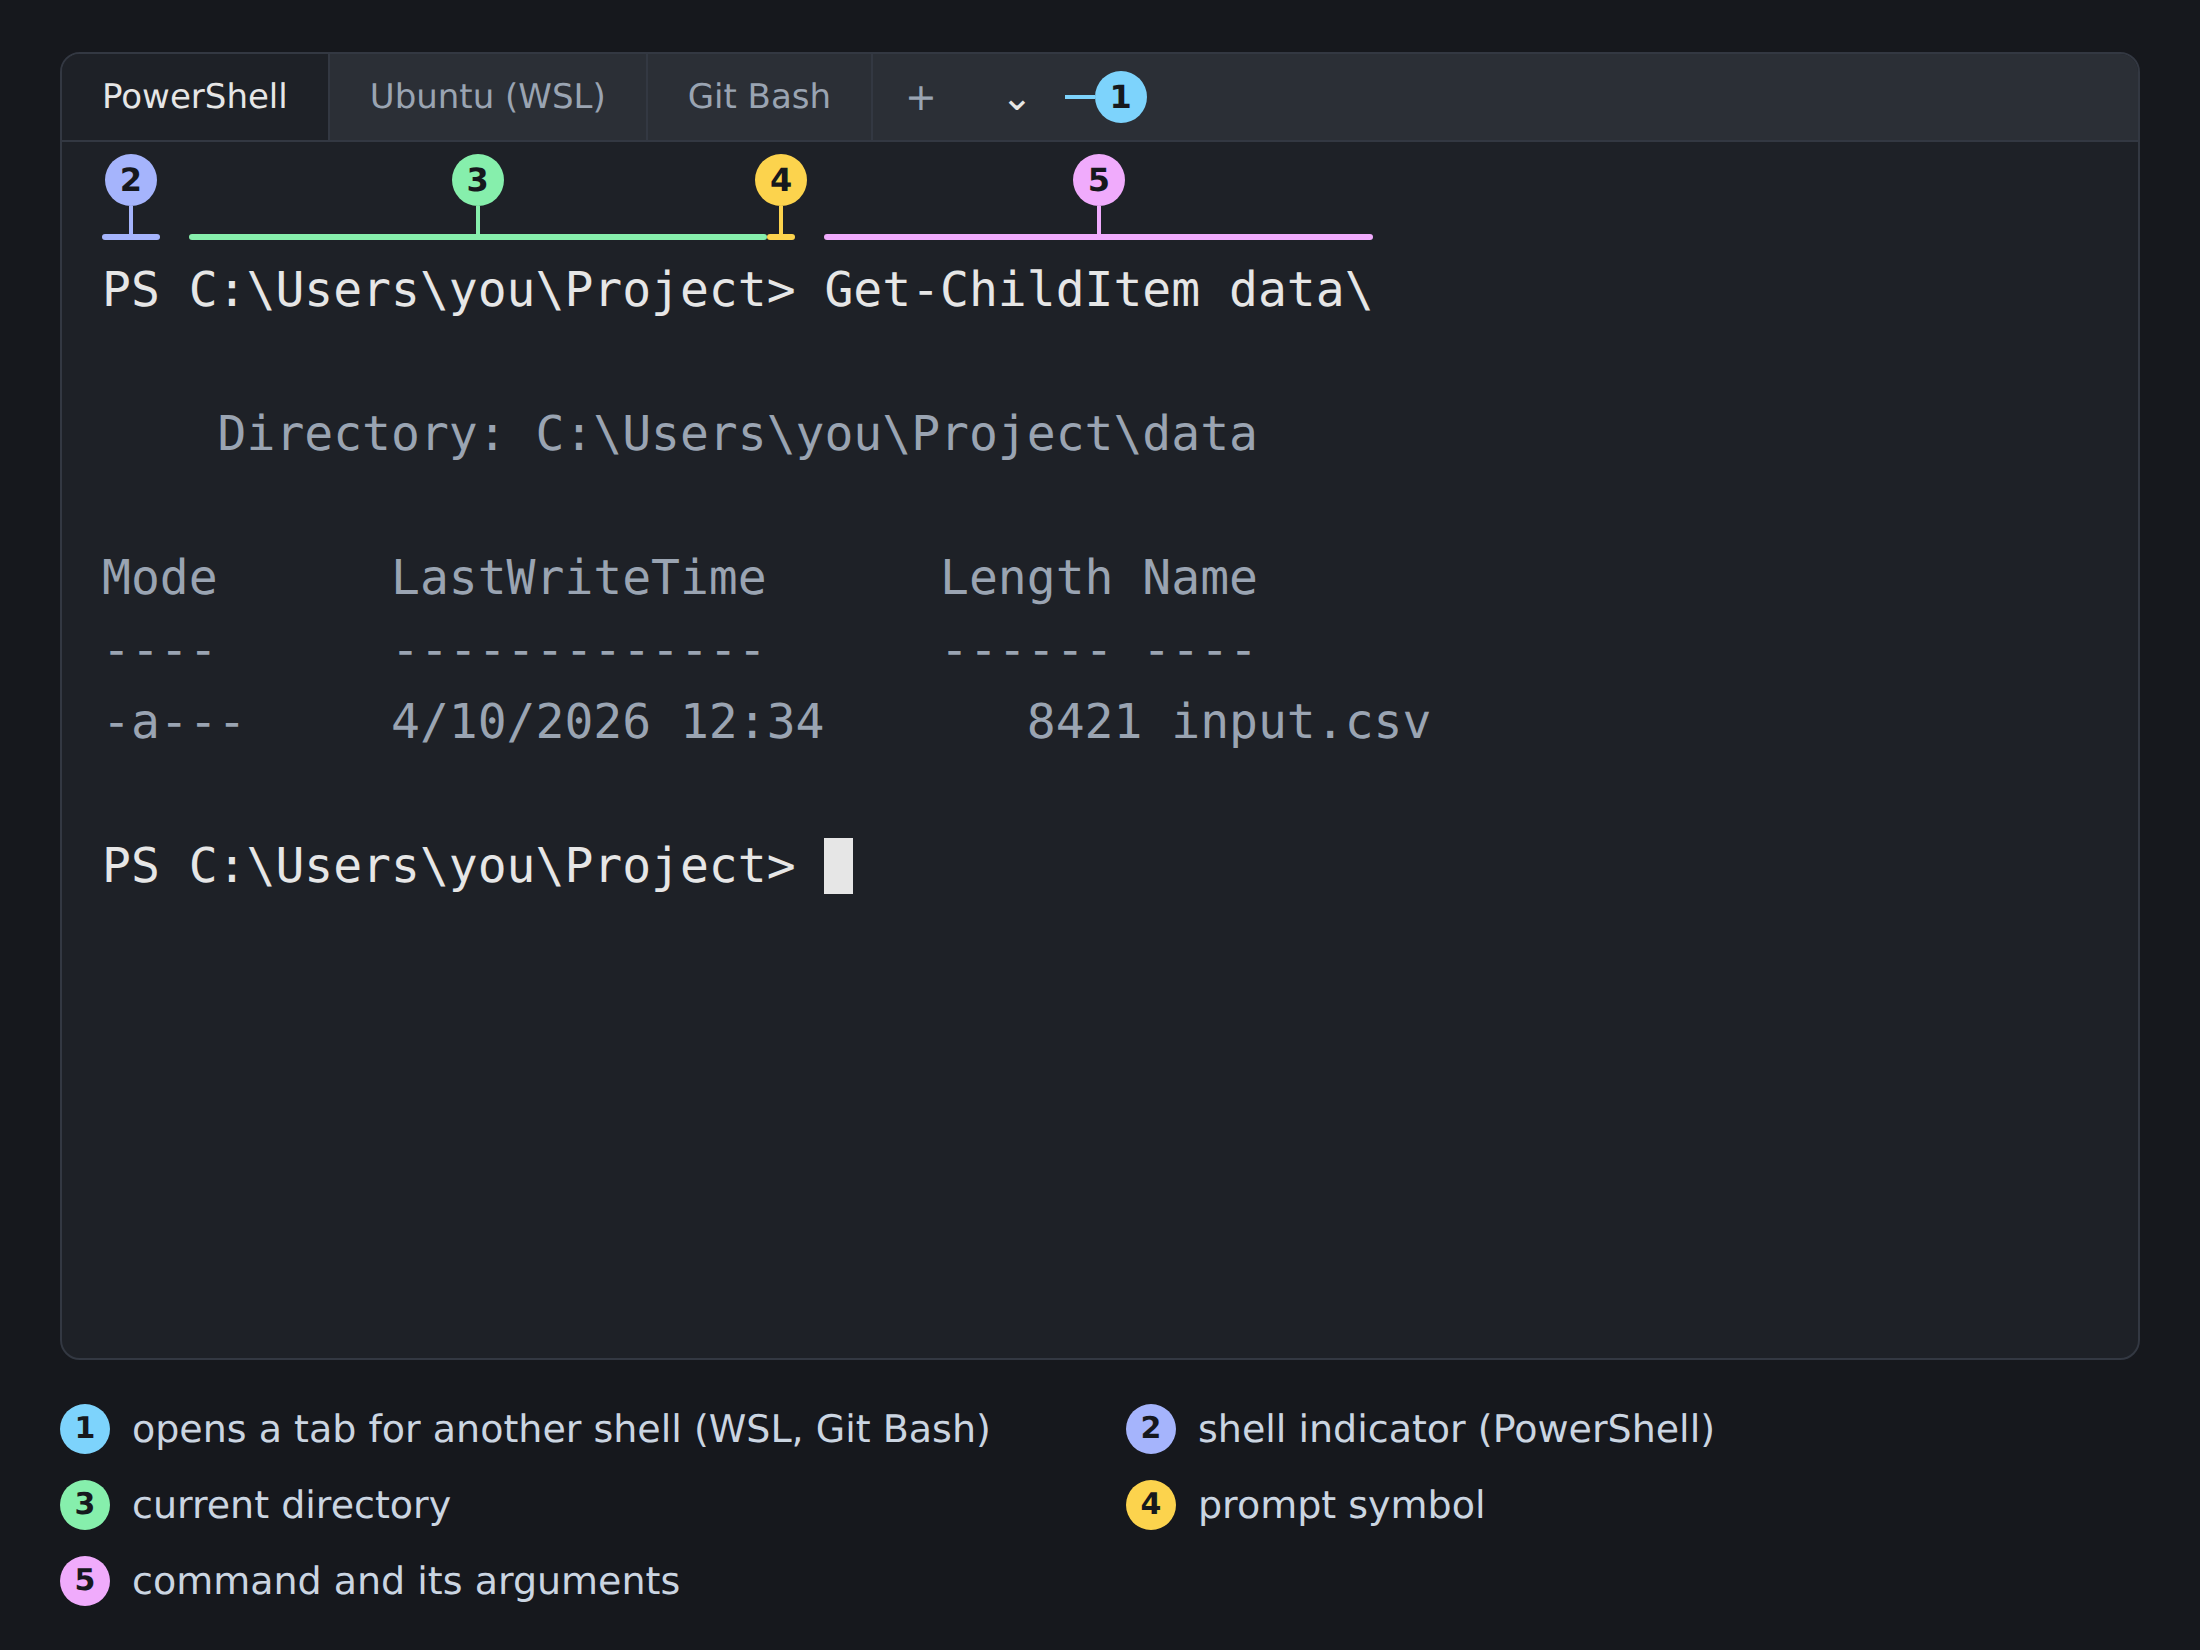Open a new tab with plus icon
This screenshot has width=2200, height=1650.
(920, 97)
